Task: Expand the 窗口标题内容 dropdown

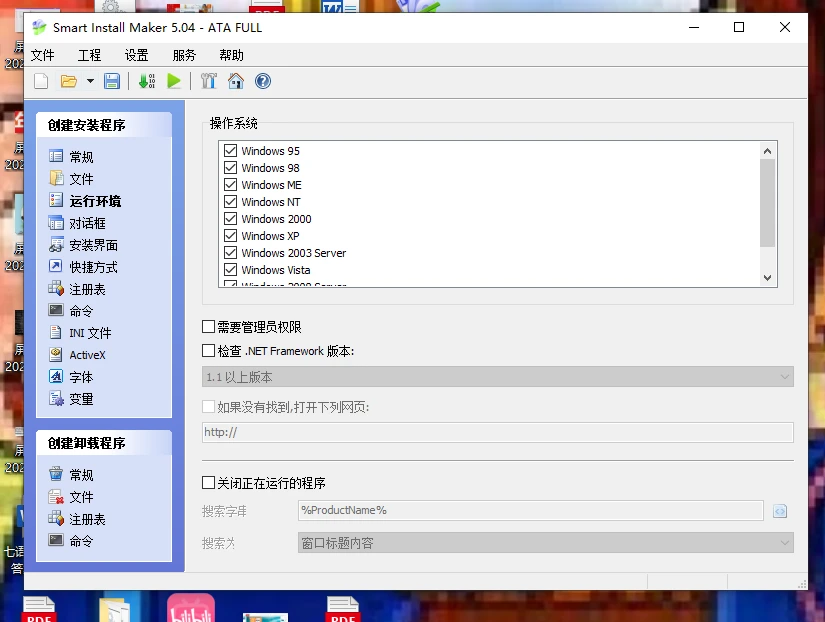Action: point(784,543)
